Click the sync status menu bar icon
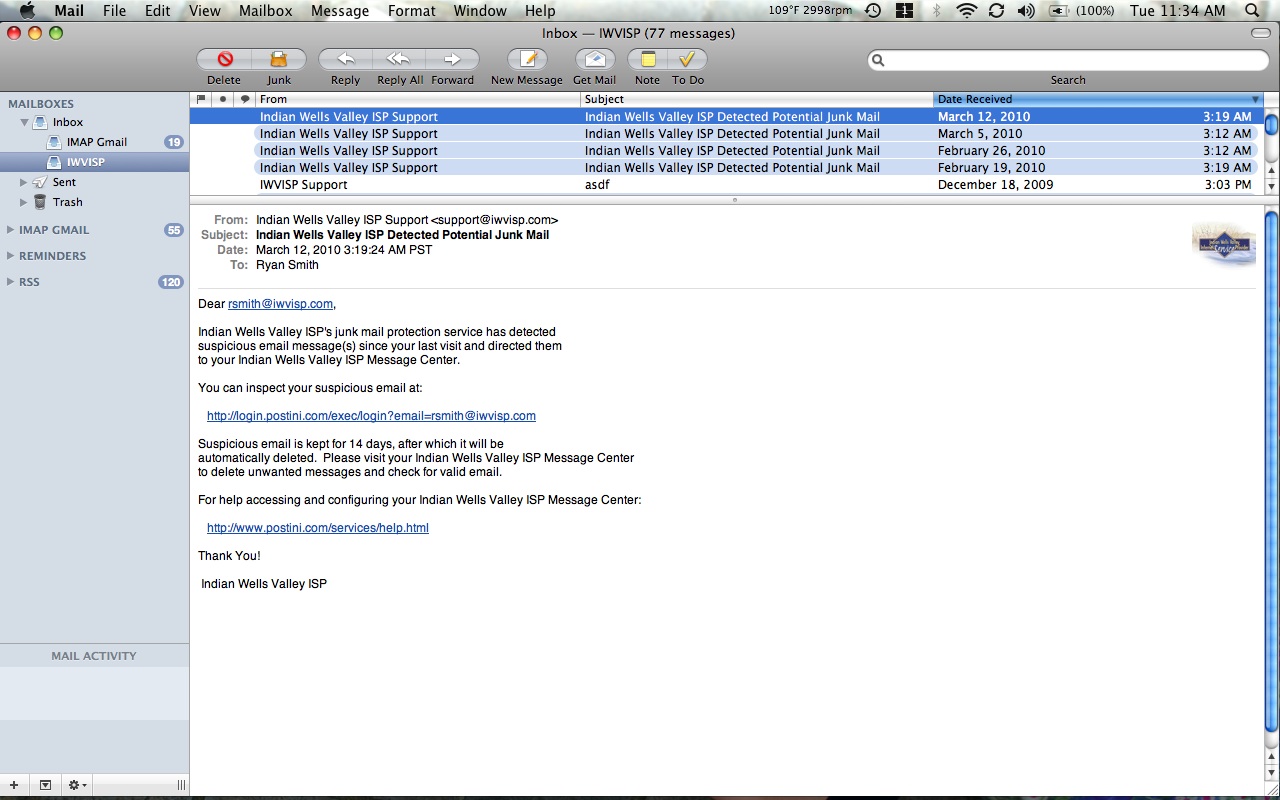The height and width of the screenshot is (800, 1280). [x=996, y=11]
